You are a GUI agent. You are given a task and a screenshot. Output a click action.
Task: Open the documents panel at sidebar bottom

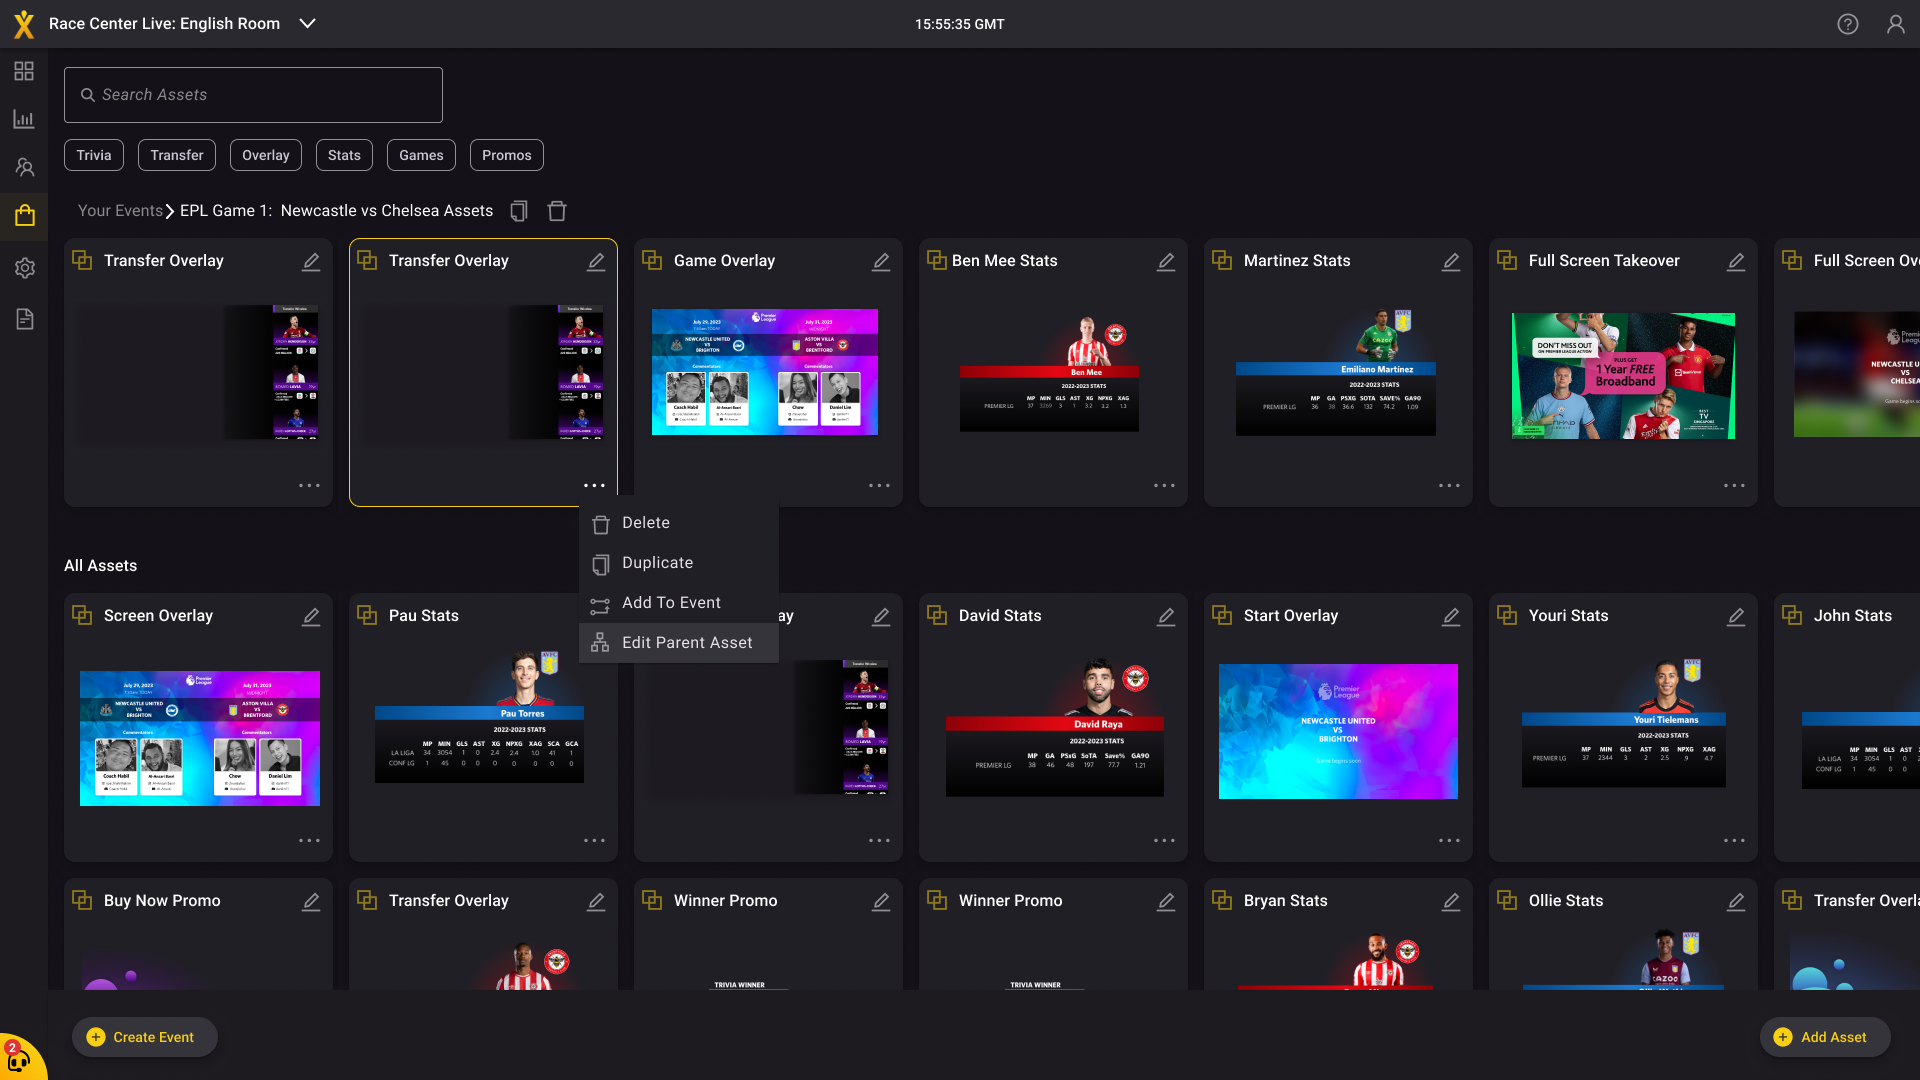[x=24, y=318]
